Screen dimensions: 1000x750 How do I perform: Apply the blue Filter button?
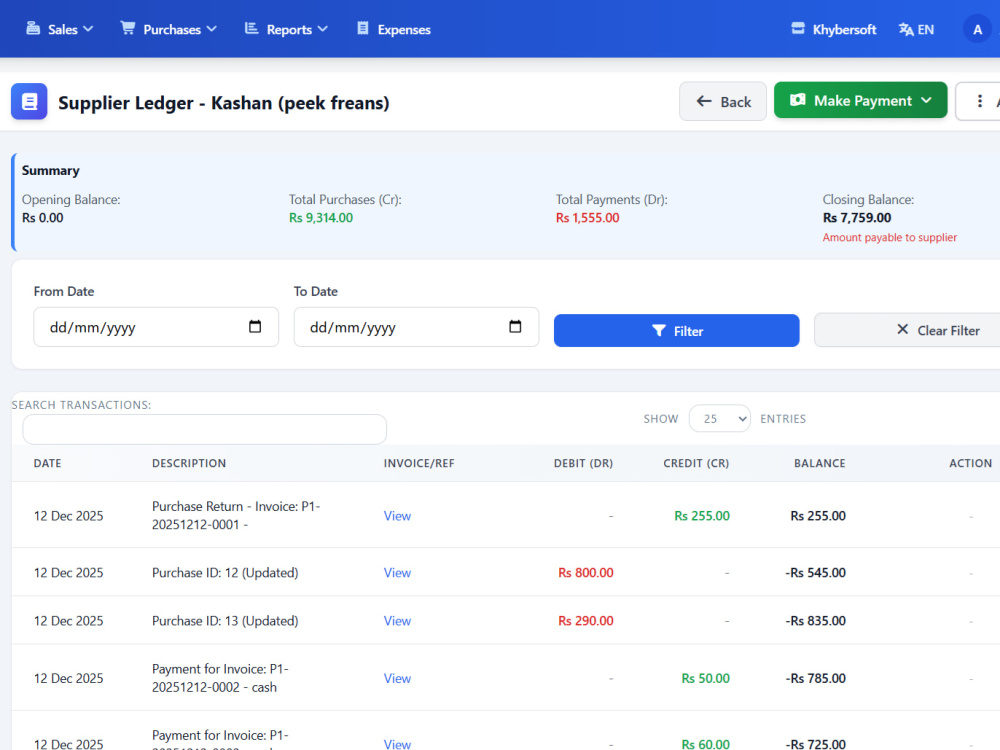click(x=676, y=330)
